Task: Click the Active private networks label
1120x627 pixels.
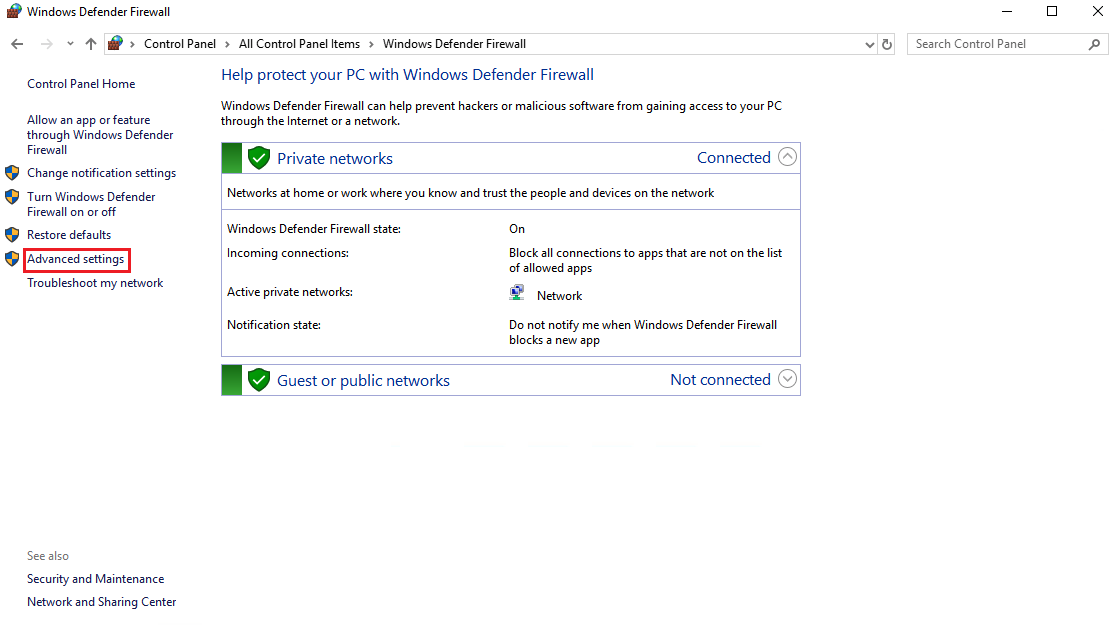Action: pyautogui.click(x=290, y=292)
